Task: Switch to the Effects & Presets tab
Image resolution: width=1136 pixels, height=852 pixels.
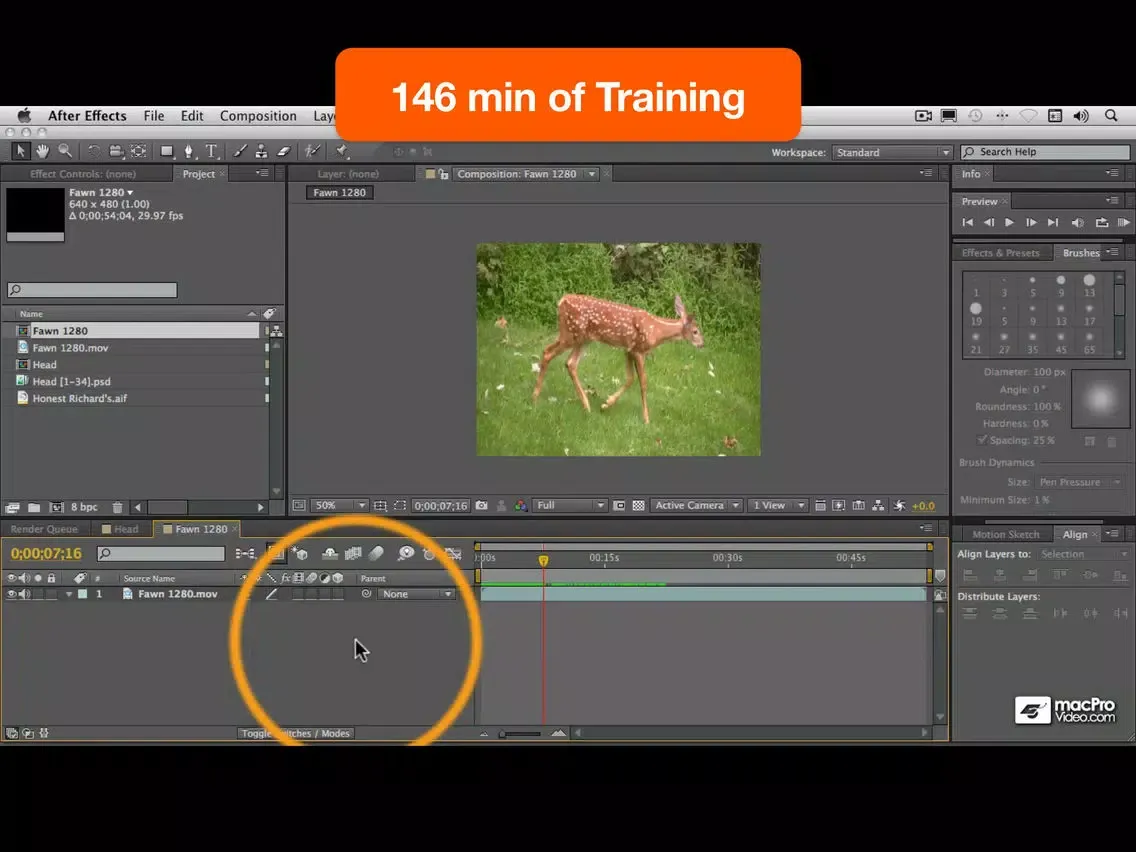Action: coord(1001,253)
